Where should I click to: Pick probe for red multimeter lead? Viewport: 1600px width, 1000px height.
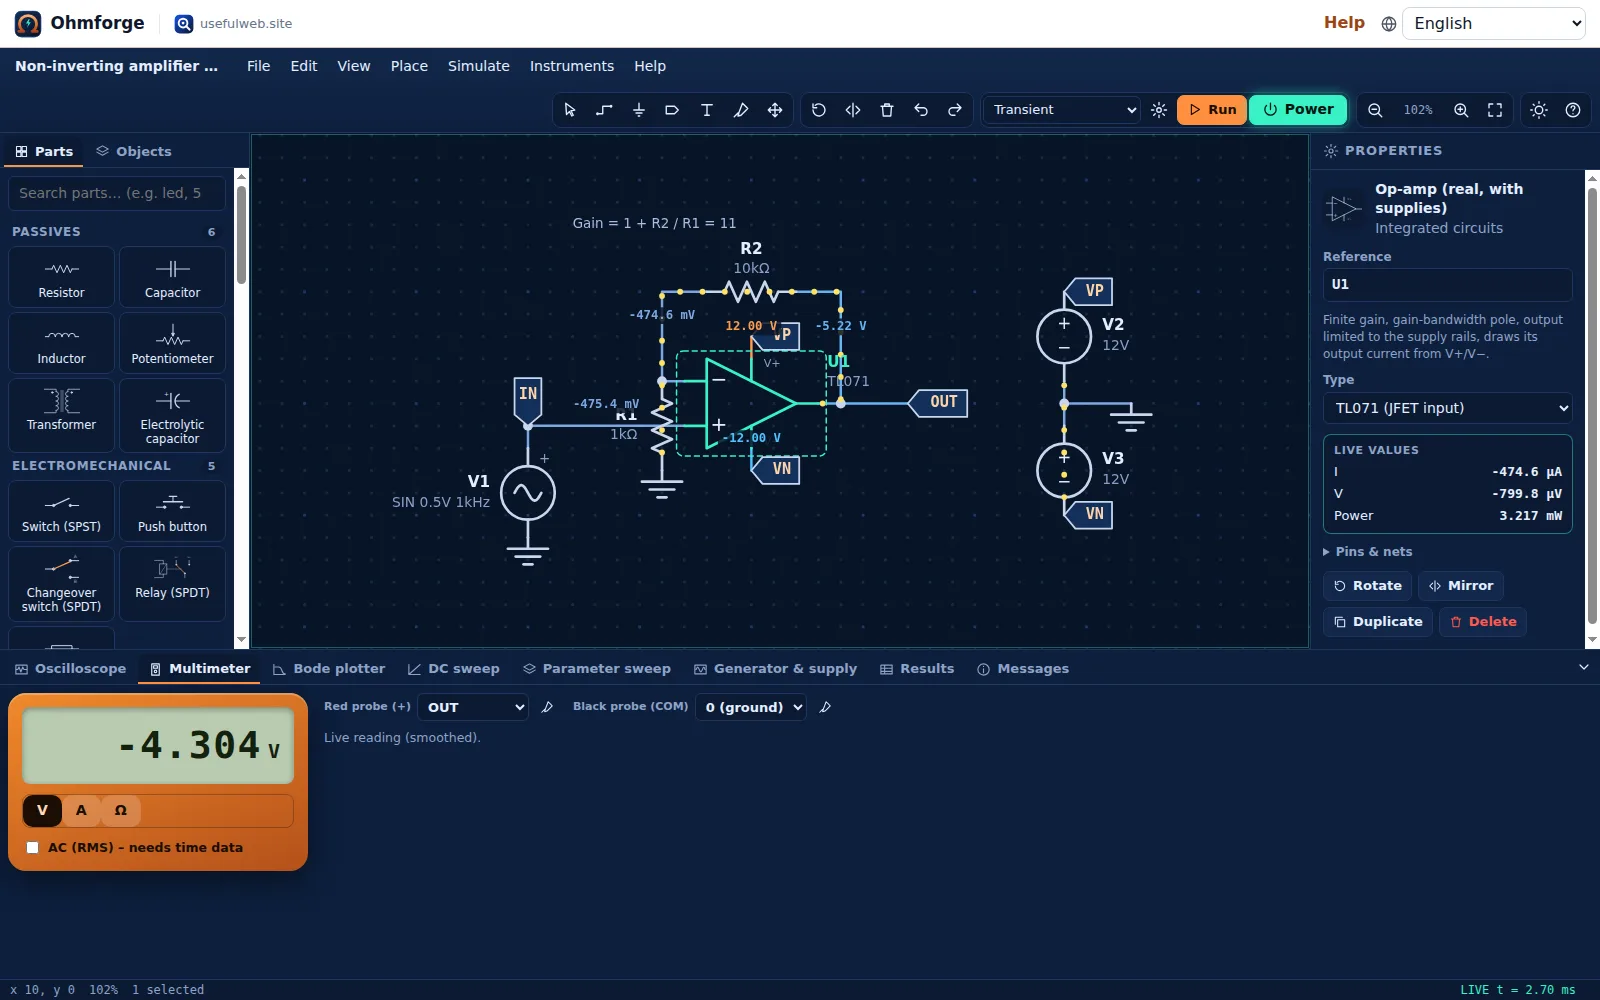[547, 707]
